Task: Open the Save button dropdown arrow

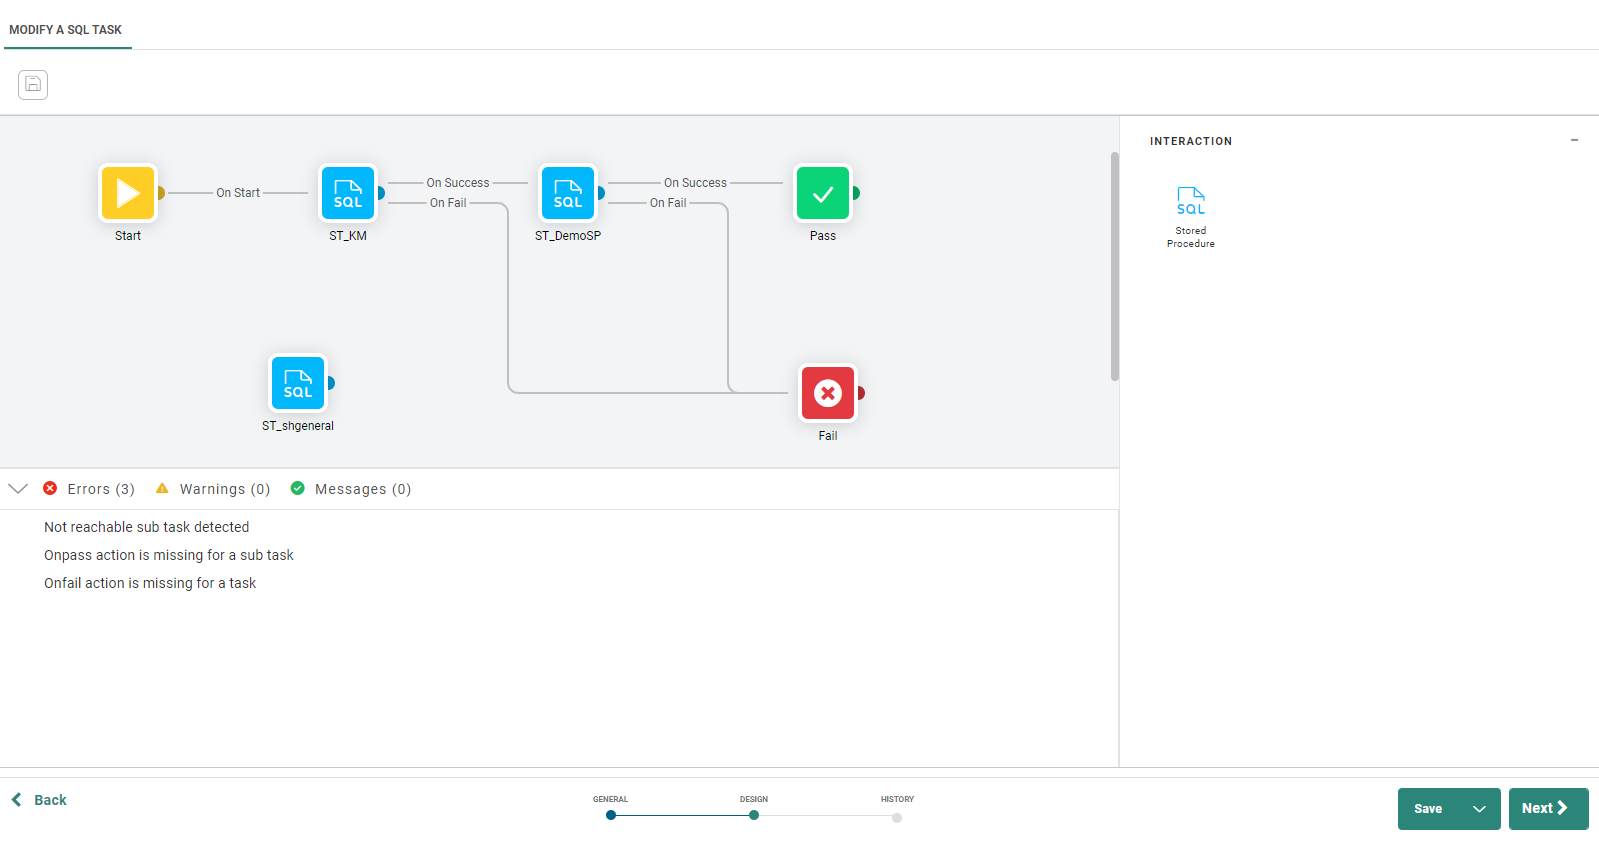Action: [x=1479, y=809]
